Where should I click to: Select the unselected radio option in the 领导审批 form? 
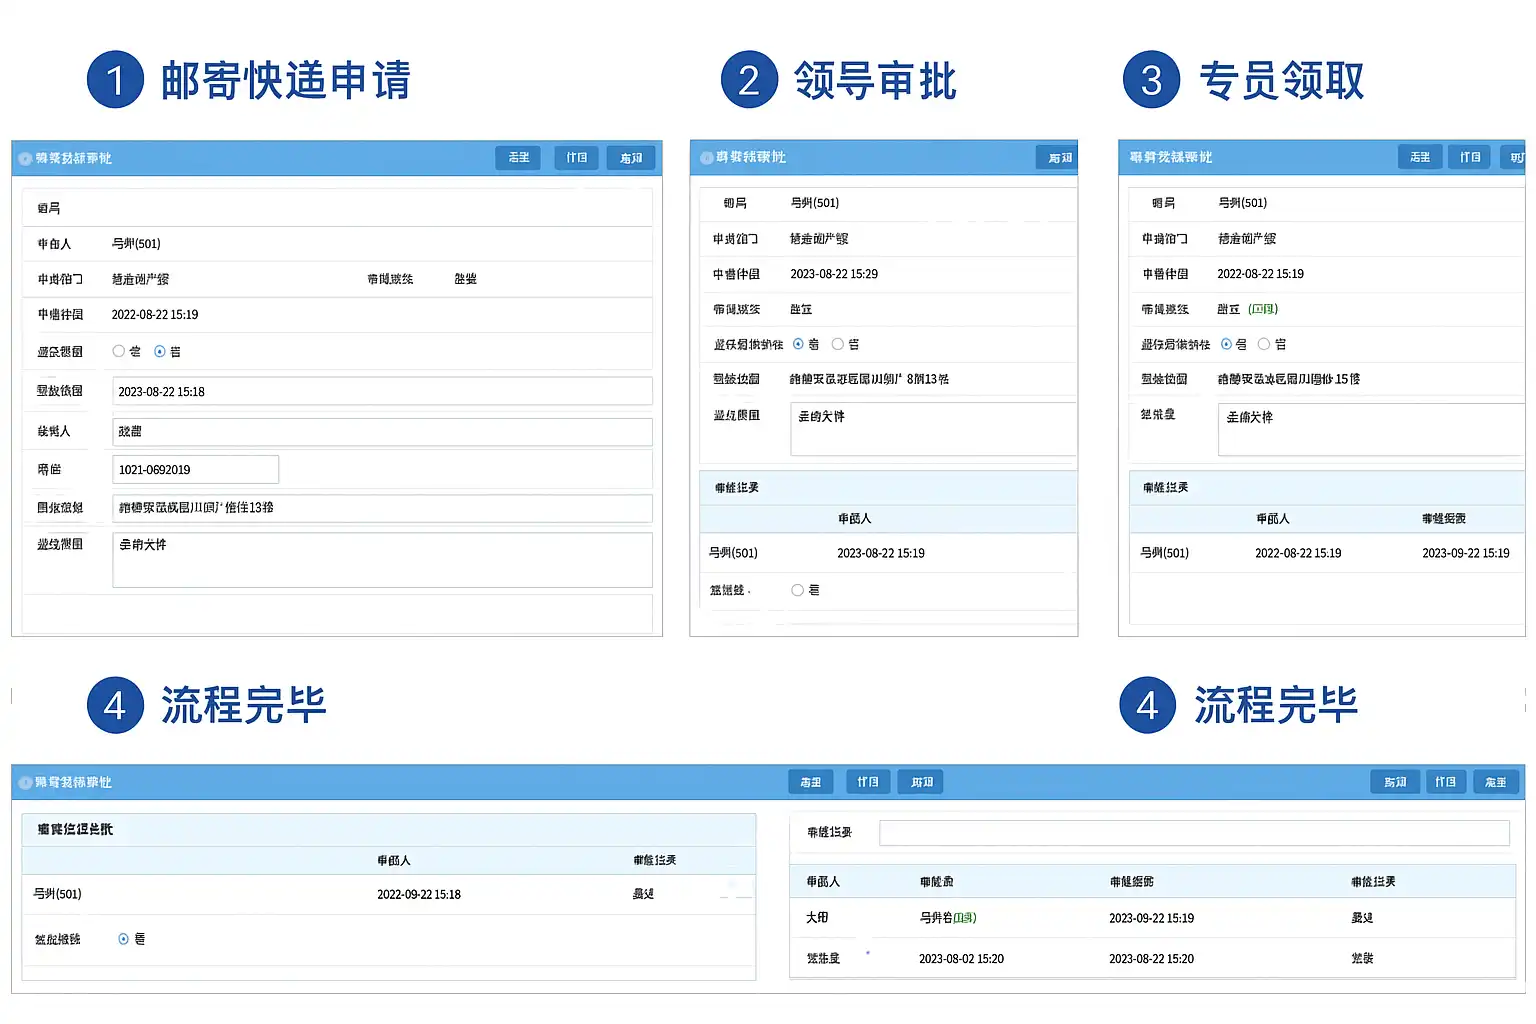(838, 344)
